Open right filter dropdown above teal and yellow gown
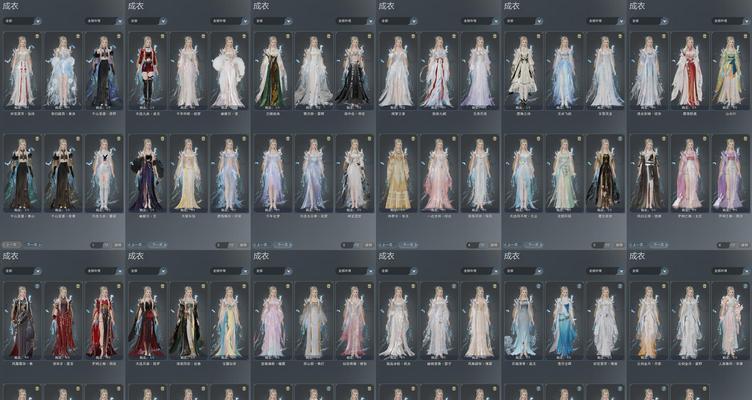 pos(229,271)
